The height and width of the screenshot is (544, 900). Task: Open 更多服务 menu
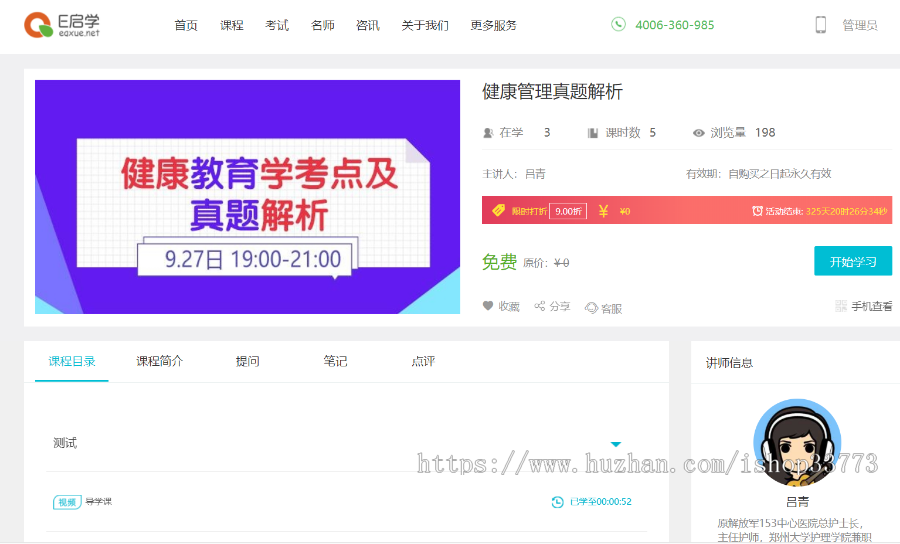[x=494, y=25]
